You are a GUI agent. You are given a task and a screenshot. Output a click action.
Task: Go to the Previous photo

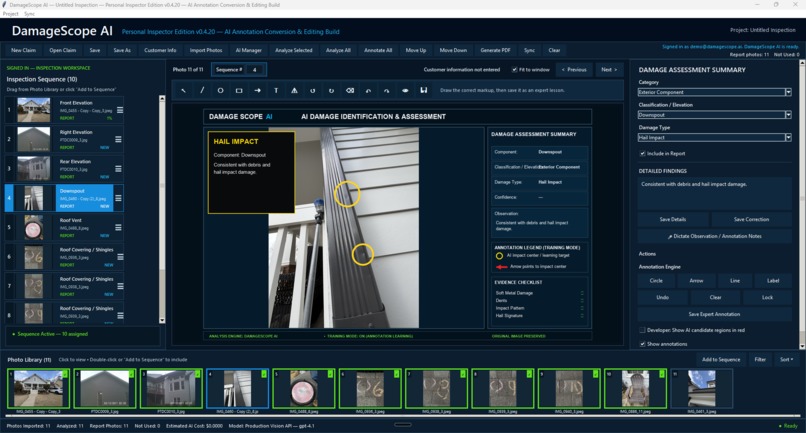[574, 69]
